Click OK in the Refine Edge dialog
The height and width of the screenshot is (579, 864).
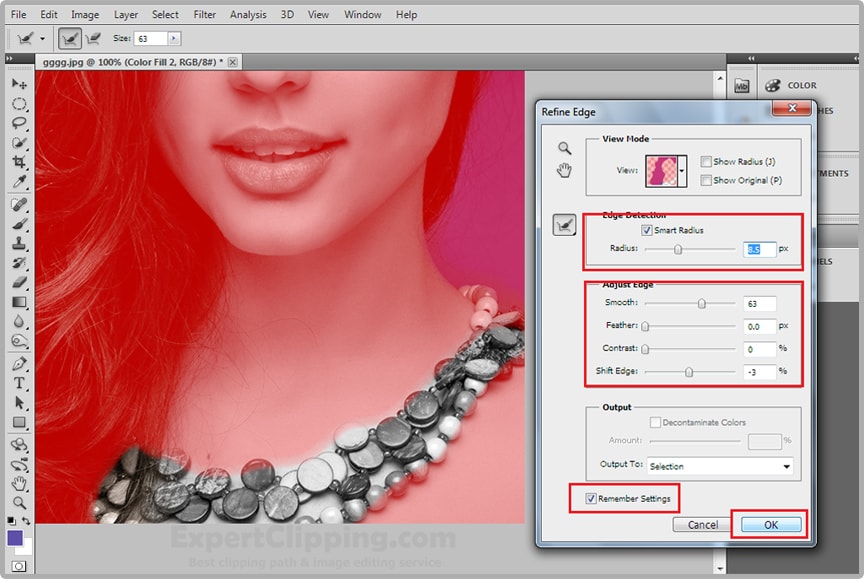pyautogui.click(x=769, y=524)
